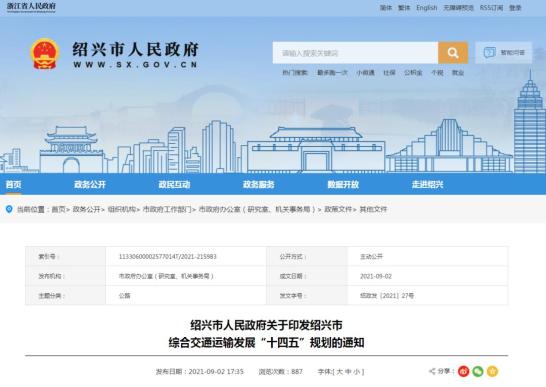Screen dimensions: 546x387
Task: Open the 政民互动 navigation tab
Action: (x=174, y=184)
